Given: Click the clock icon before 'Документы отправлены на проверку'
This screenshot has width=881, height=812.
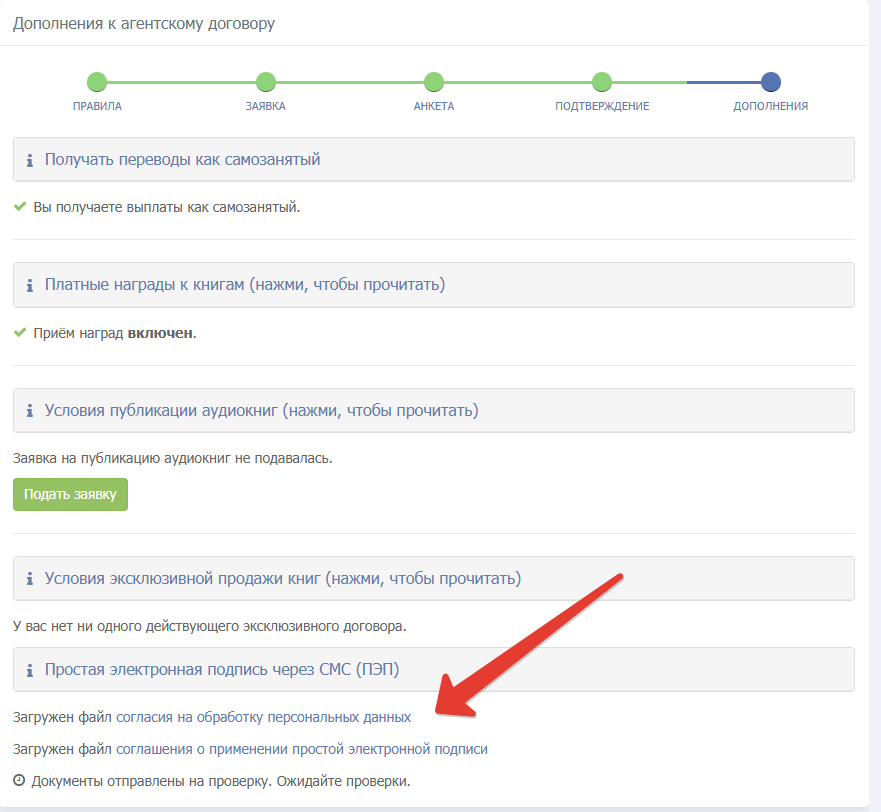Looking at the screenshot, I should click(19, 781).
